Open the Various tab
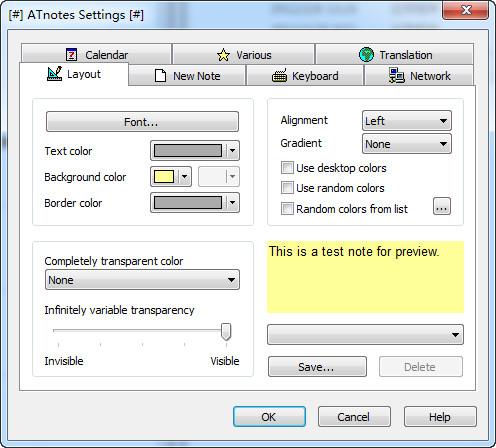The width and height of the screenshot is (496, 448). [x=244, y=54]
